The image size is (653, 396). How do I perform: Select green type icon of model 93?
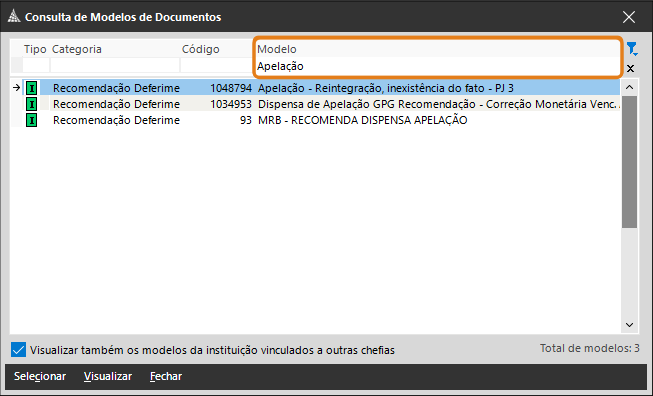pyautogui.click(x=32, y=120)
